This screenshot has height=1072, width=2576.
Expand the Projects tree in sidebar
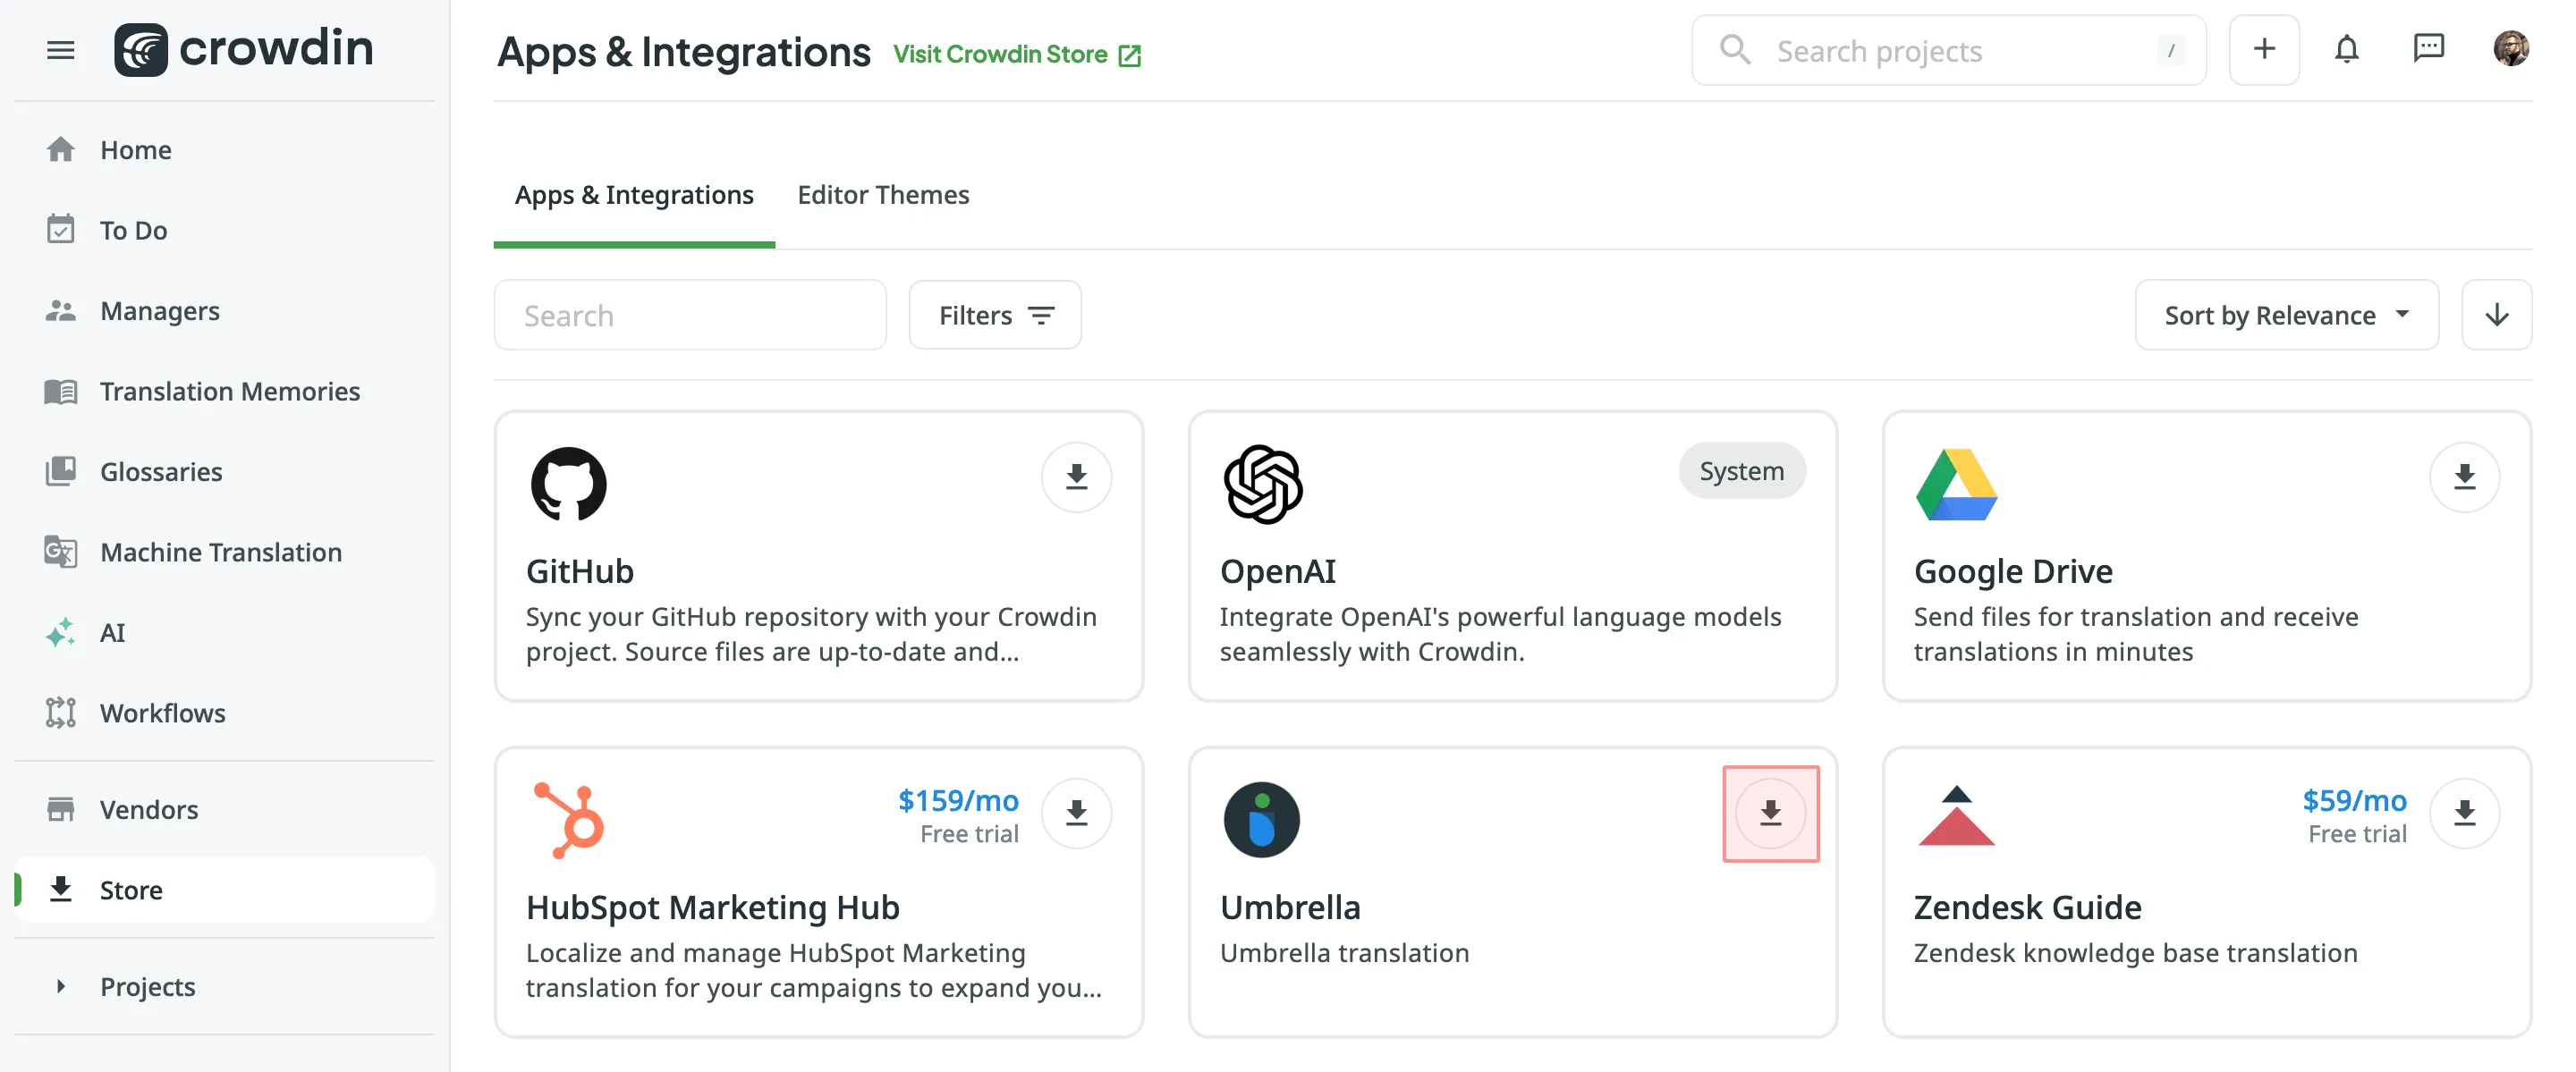61,986
